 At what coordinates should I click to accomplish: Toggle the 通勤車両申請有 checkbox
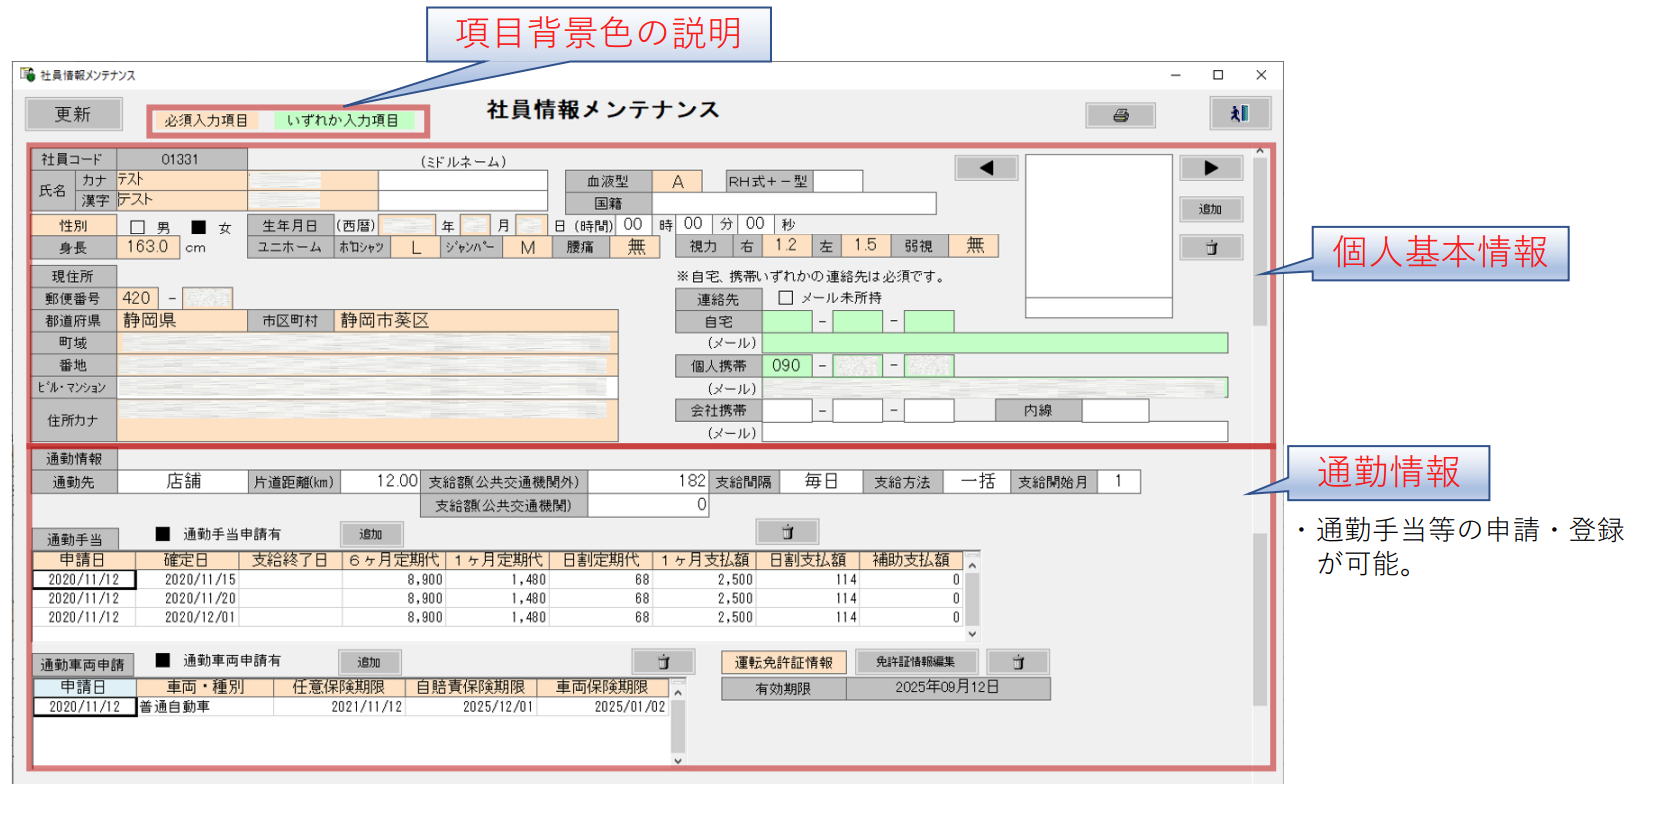tap(163, 660)
